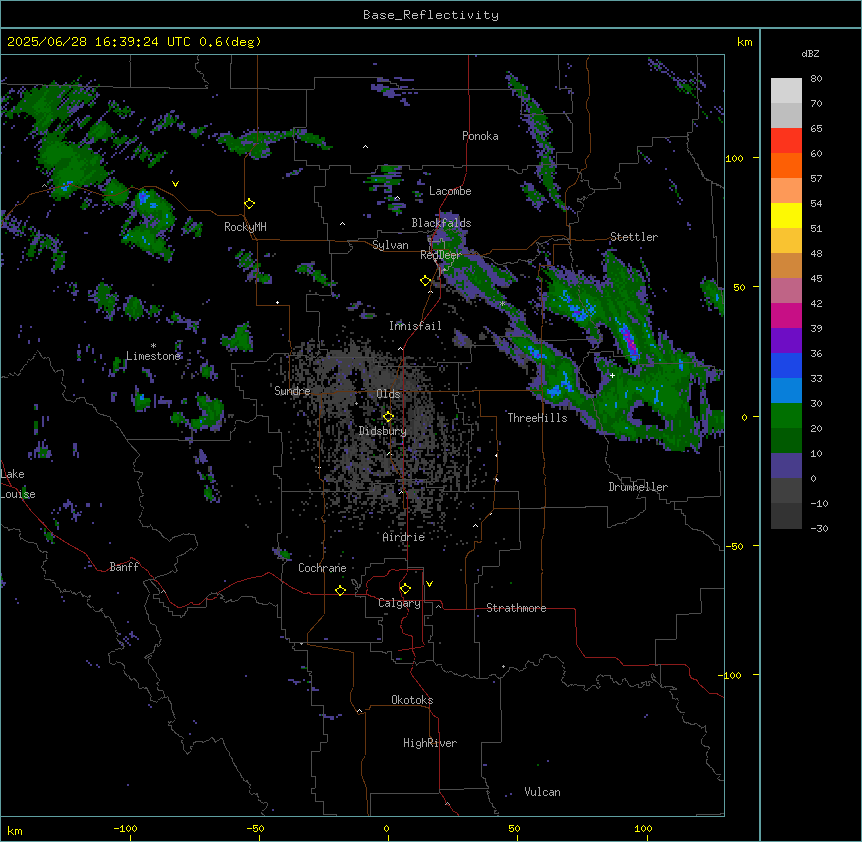Image resolution: width=862 pixels, height=842 pixels.
Task: Pick the slate purple 0-10 dBZ swatch
Action: point(786,466)
